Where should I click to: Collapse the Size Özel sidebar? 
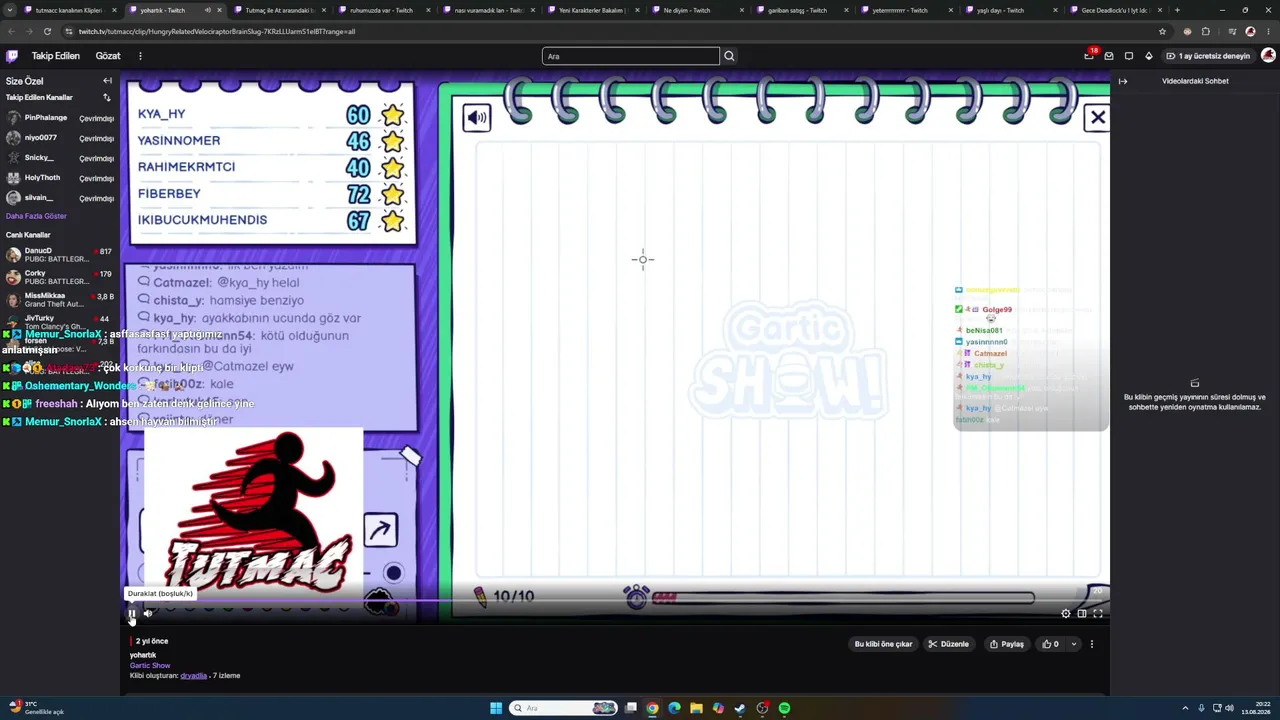(107, 81)
